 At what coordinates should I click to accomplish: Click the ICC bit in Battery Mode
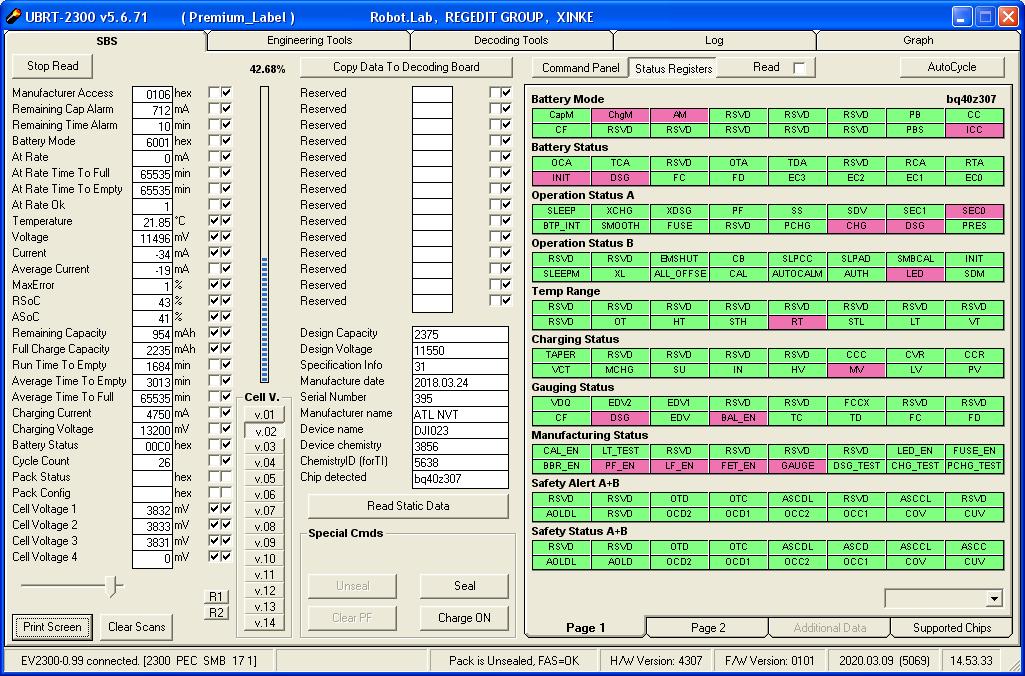click(974, 130)
